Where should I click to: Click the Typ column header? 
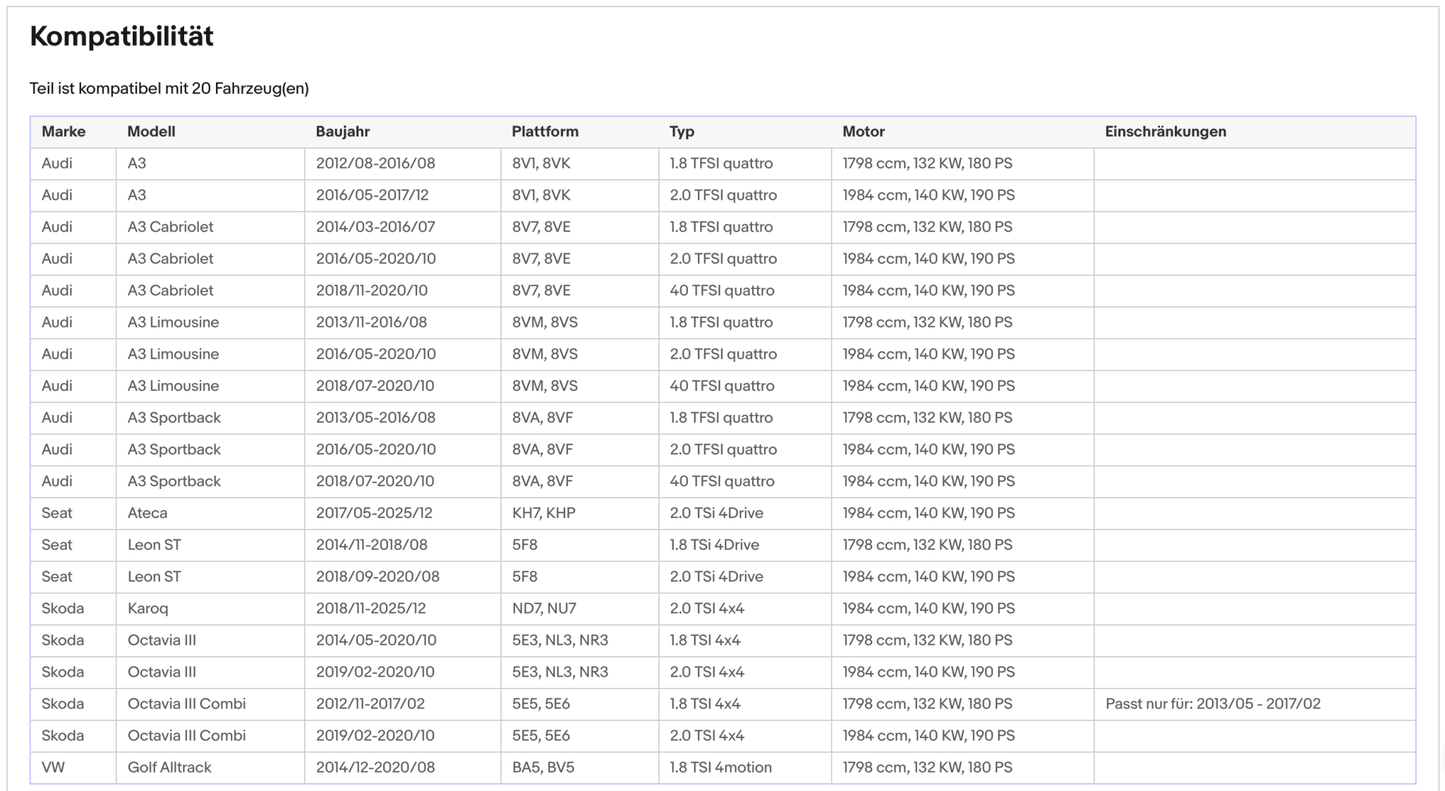[681, 132]
